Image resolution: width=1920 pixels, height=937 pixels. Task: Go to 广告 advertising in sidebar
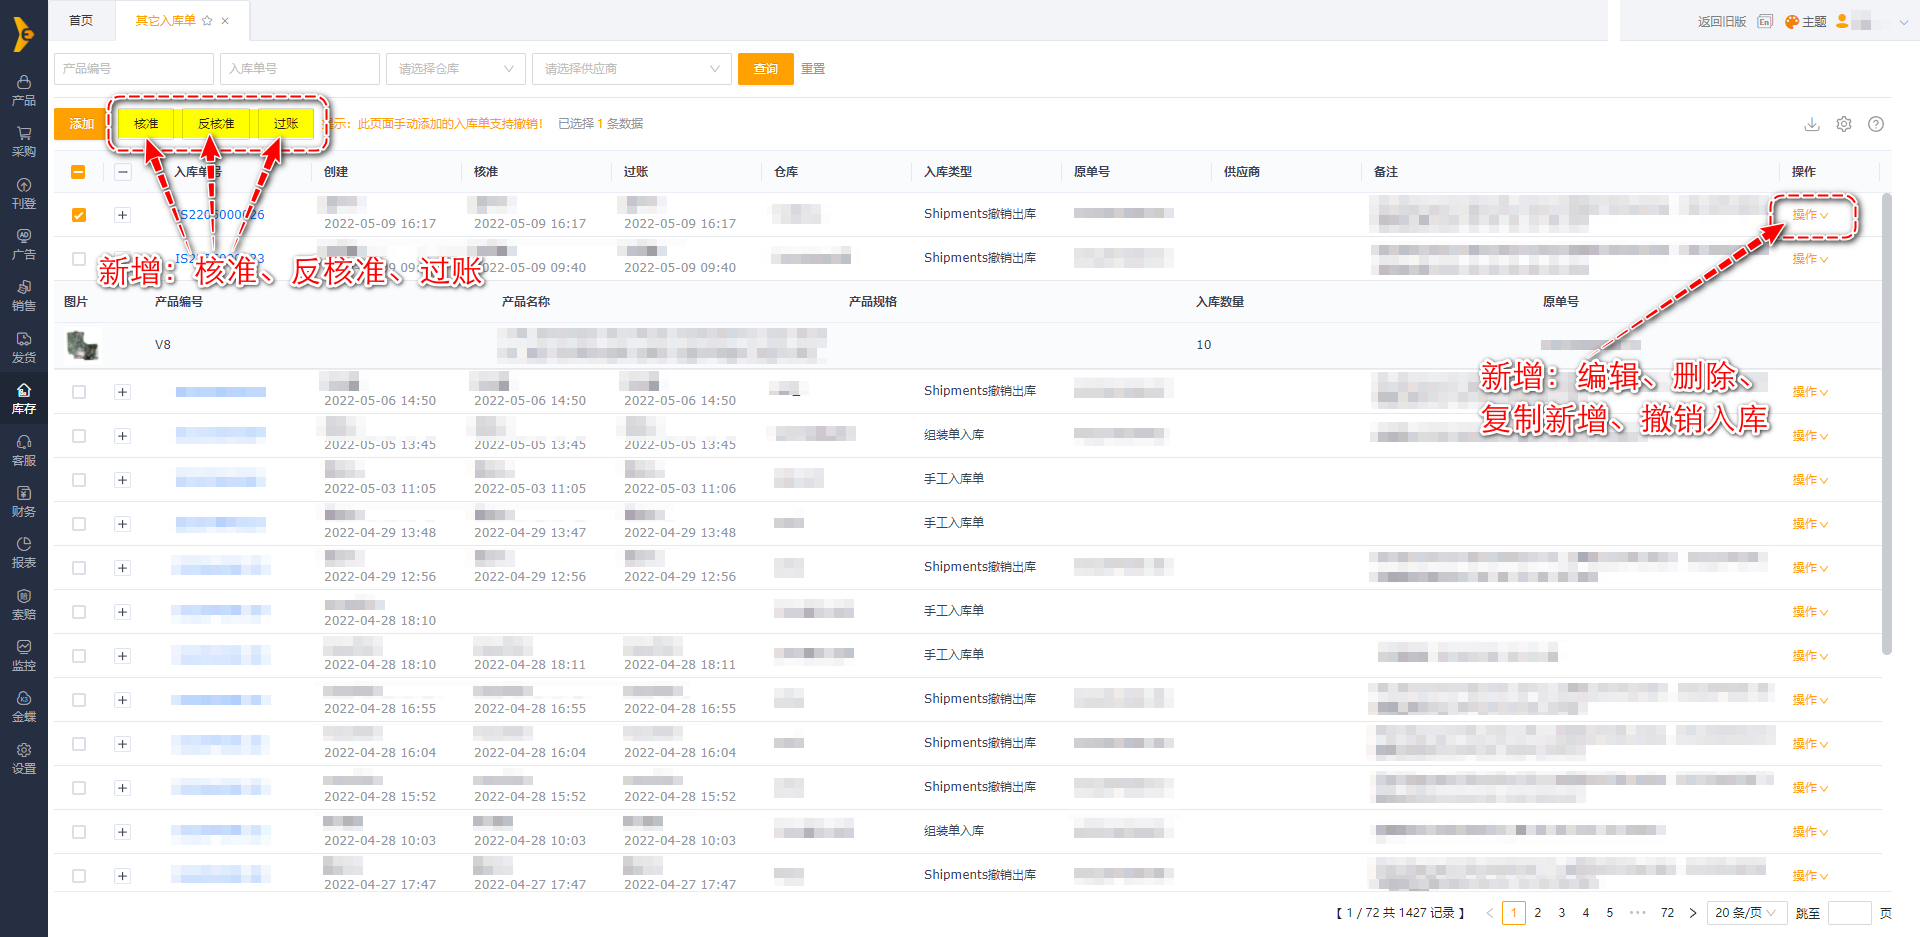[24, 243]
